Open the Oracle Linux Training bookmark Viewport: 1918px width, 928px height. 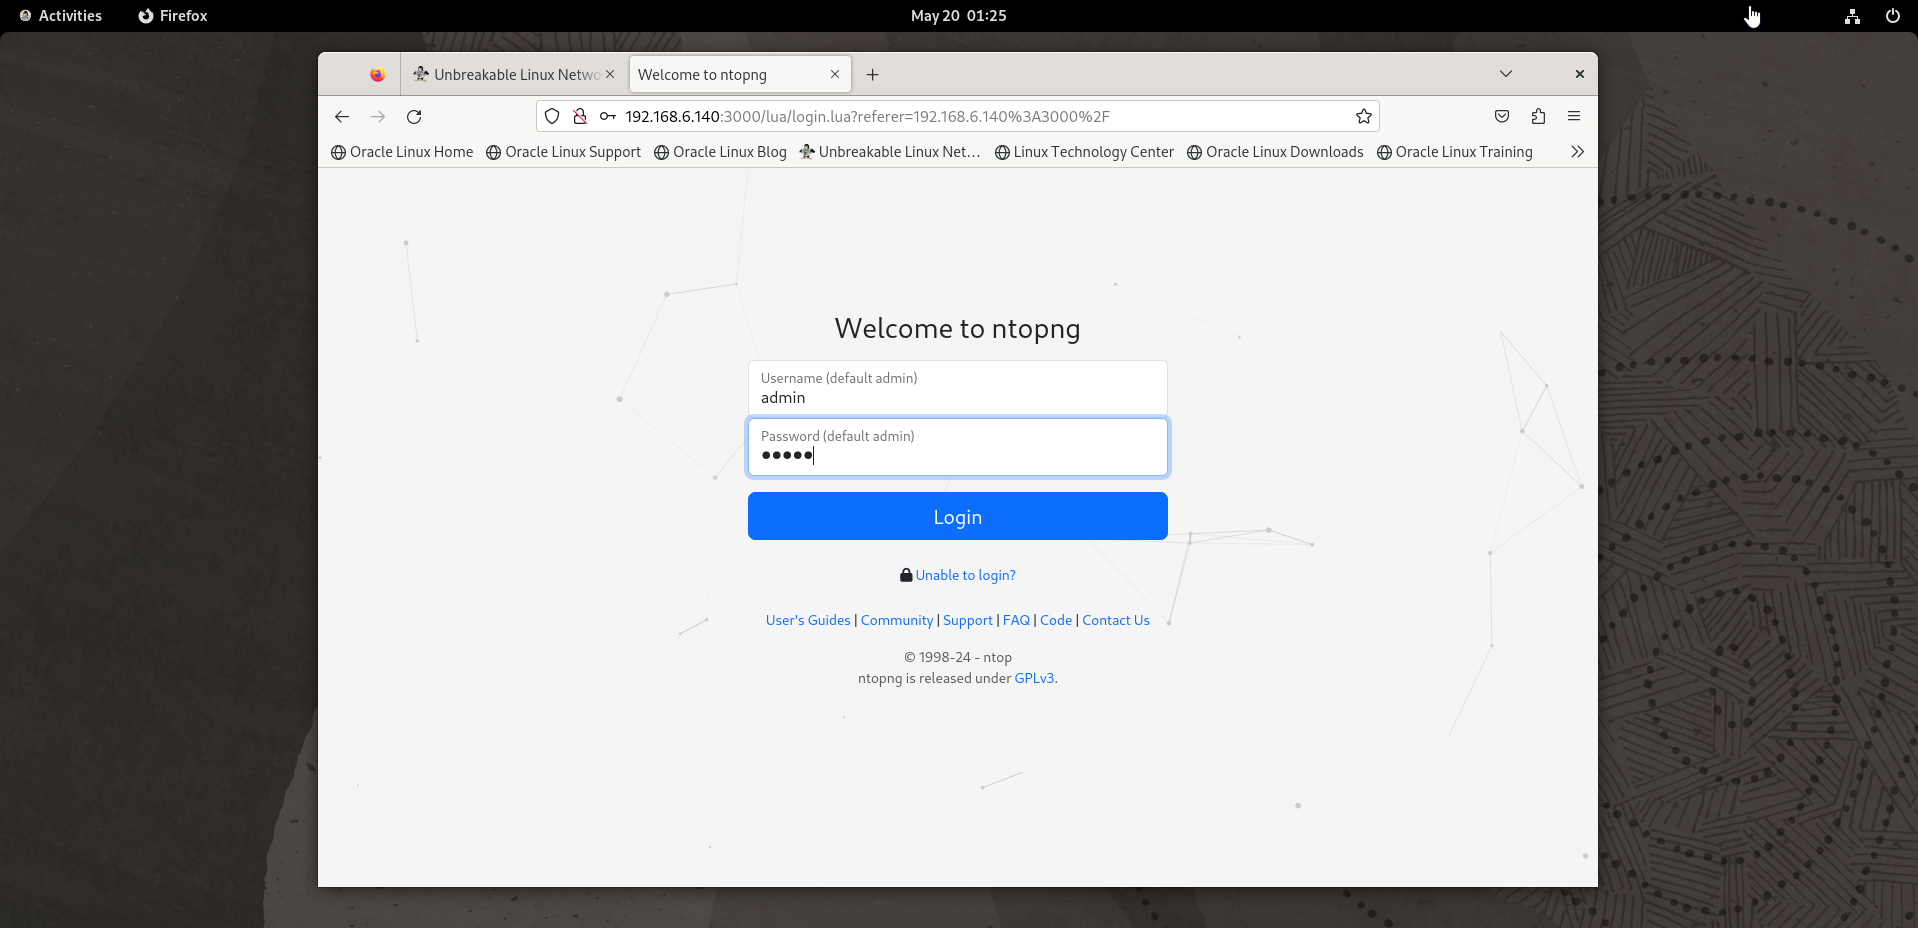[x=1455, y=152]
